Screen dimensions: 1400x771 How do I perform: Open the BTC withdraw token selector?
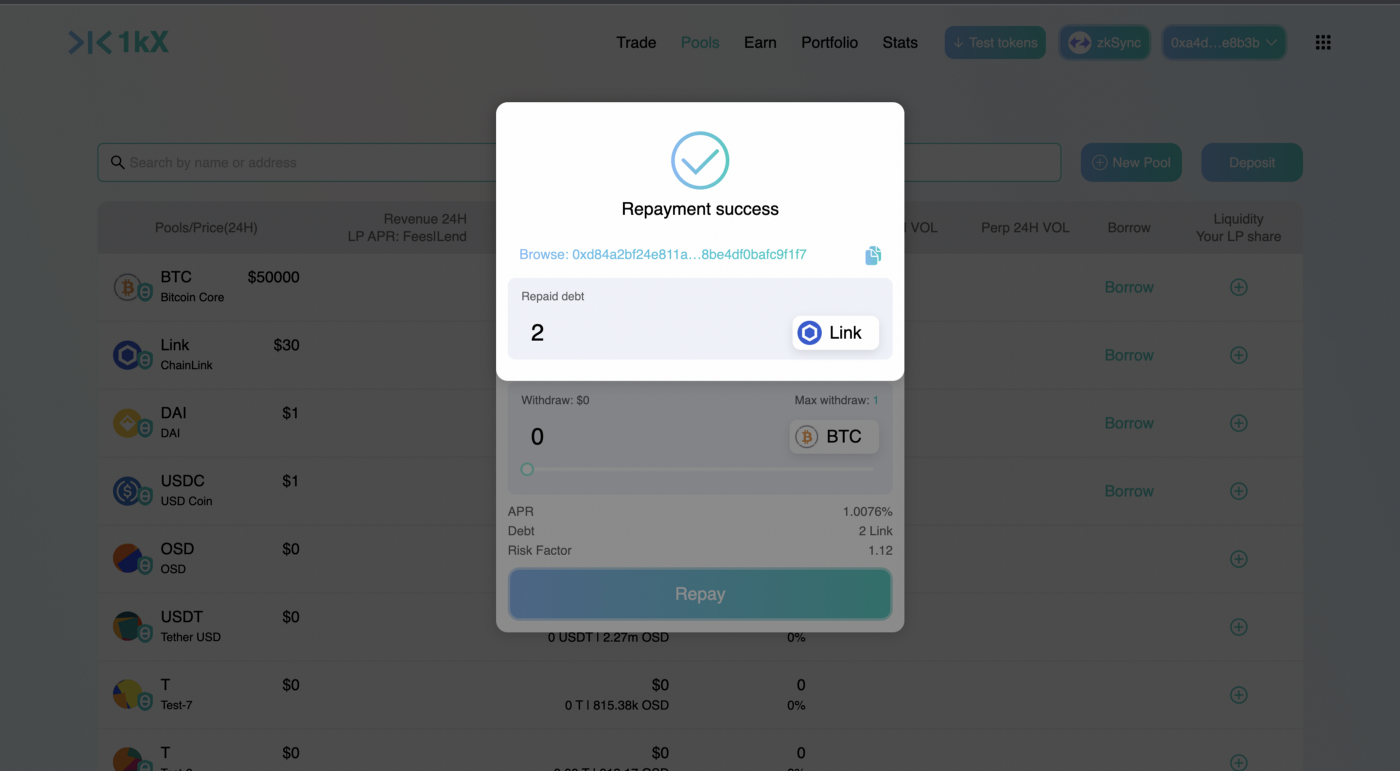(x=833, y=437)
